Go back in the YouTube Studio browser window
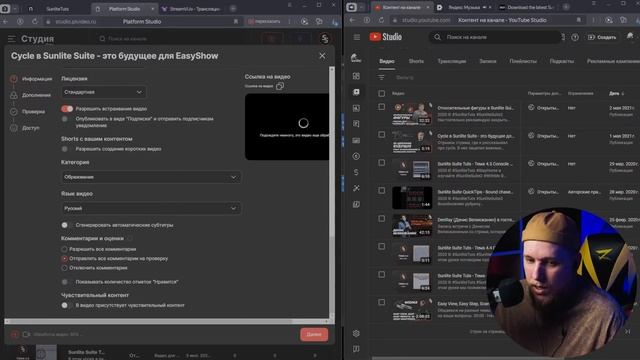Image resolution: width=640 pixels, height=360 pixels. pos(352,20)
